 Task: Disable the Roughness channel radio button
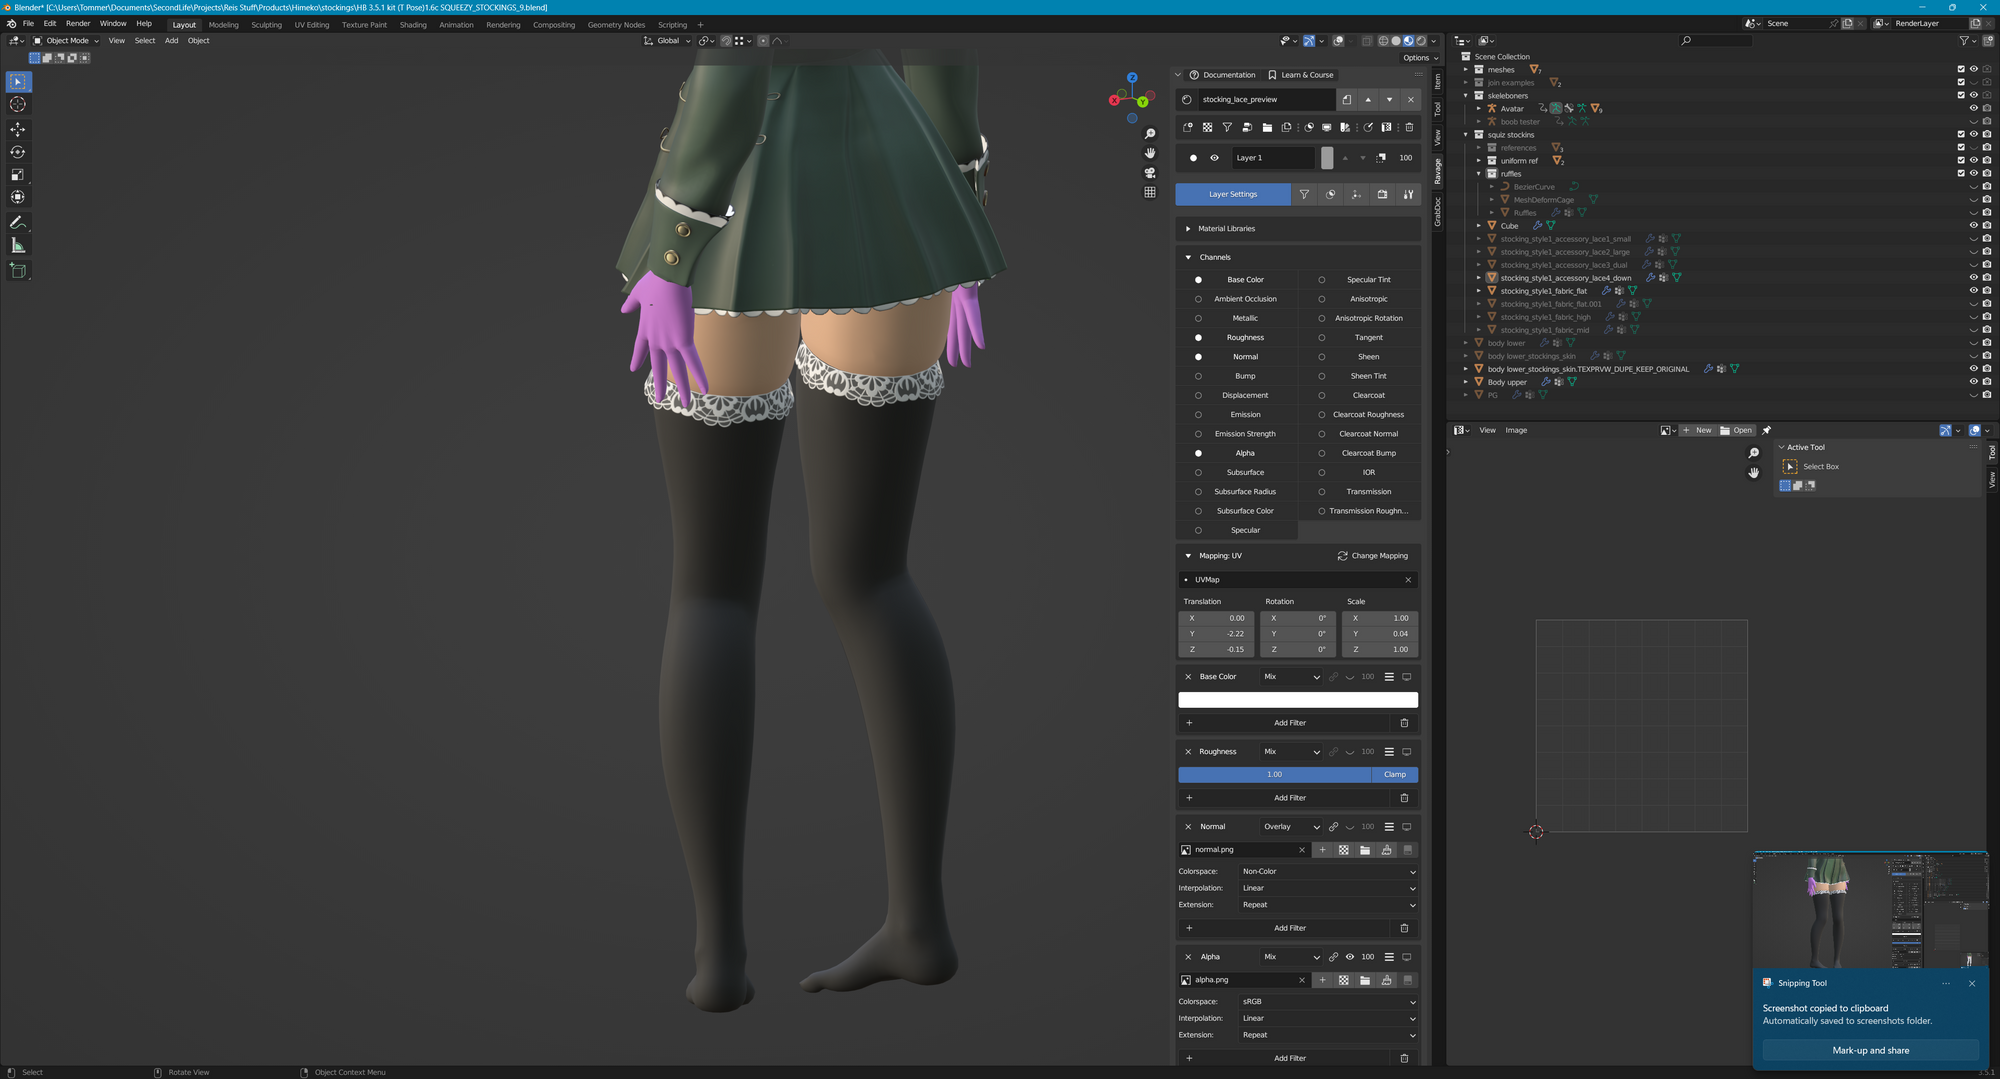pyautogui.click(x=1198, y=338)
